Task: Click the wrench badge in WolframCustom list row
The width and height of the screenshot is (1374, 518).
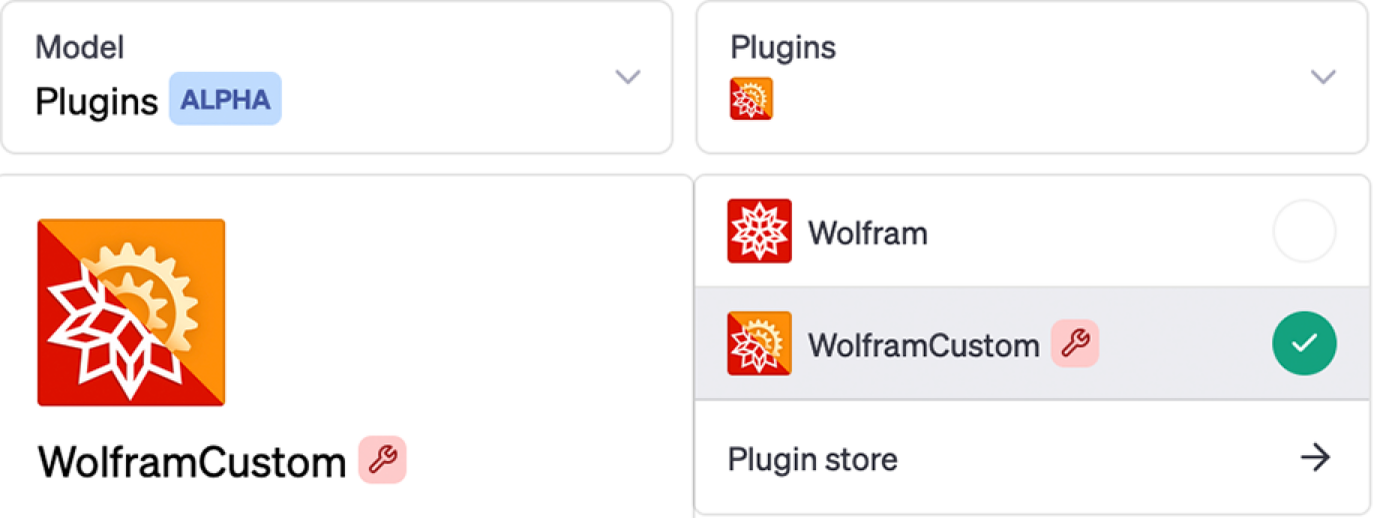Action: click(1075, 344)
